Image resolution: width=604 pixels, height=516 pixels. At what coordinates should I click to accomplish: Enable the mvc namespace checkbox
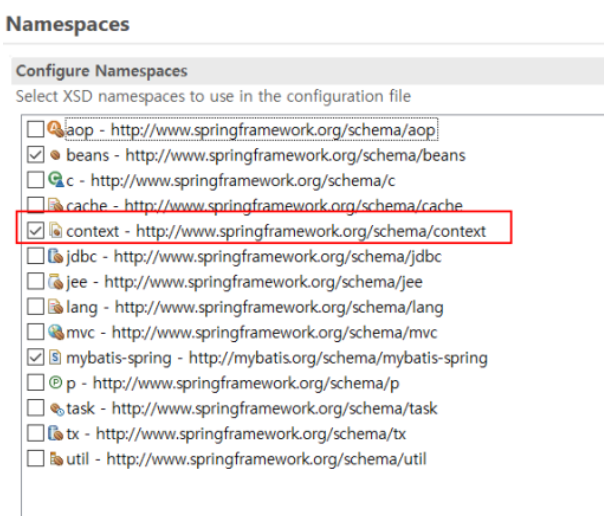[x=35, y=332]
